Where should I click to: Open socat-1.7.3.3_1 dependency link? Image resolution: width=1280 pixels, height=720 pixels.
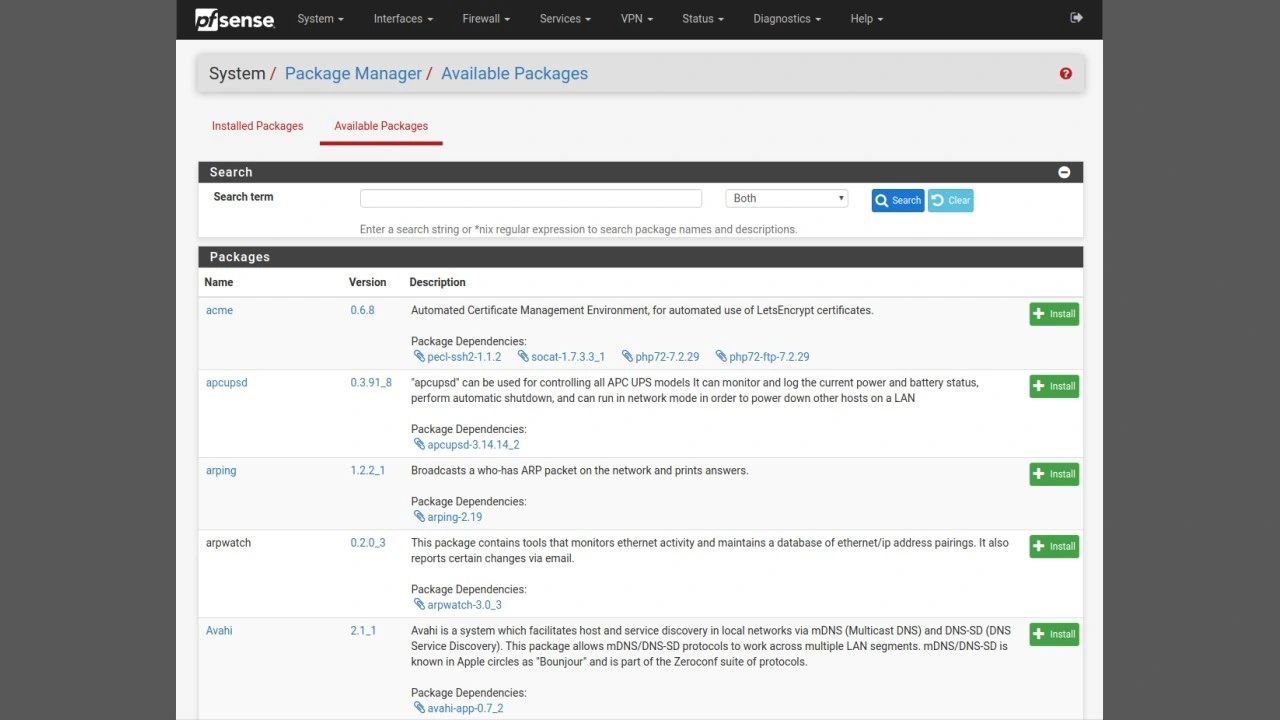pos(568,356)
